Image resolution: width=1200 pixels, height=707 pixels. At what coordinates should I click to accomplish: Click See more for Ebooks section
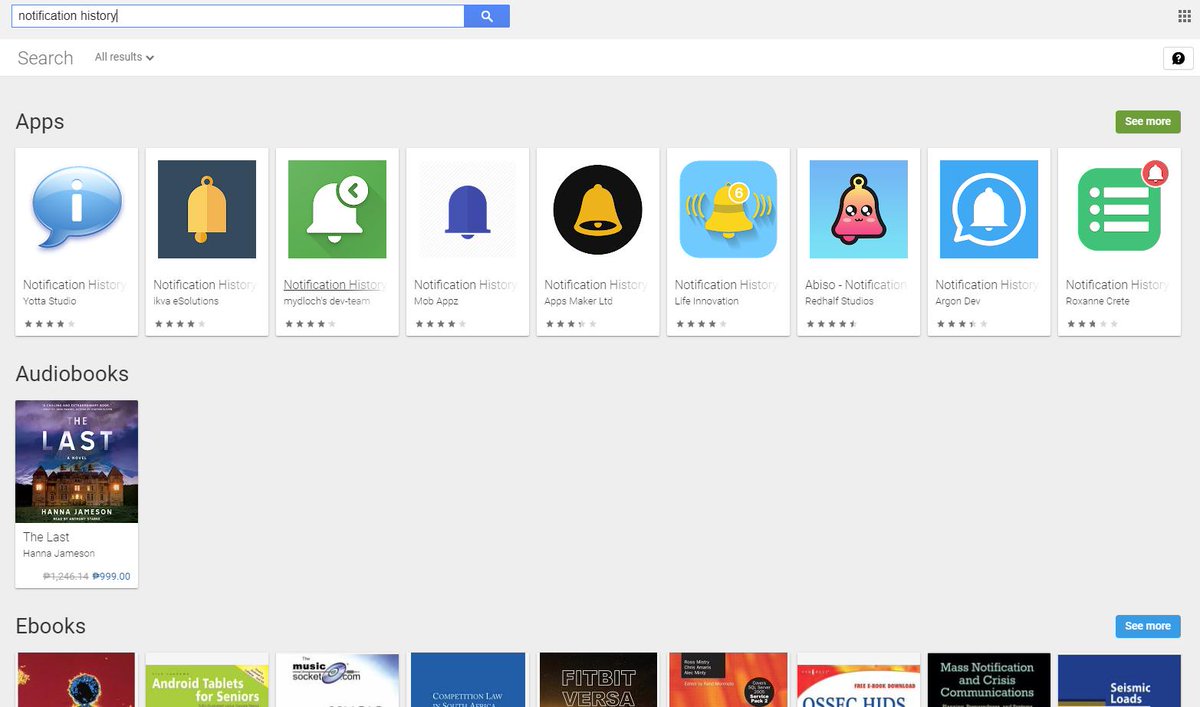click(x=1148, y=626)
